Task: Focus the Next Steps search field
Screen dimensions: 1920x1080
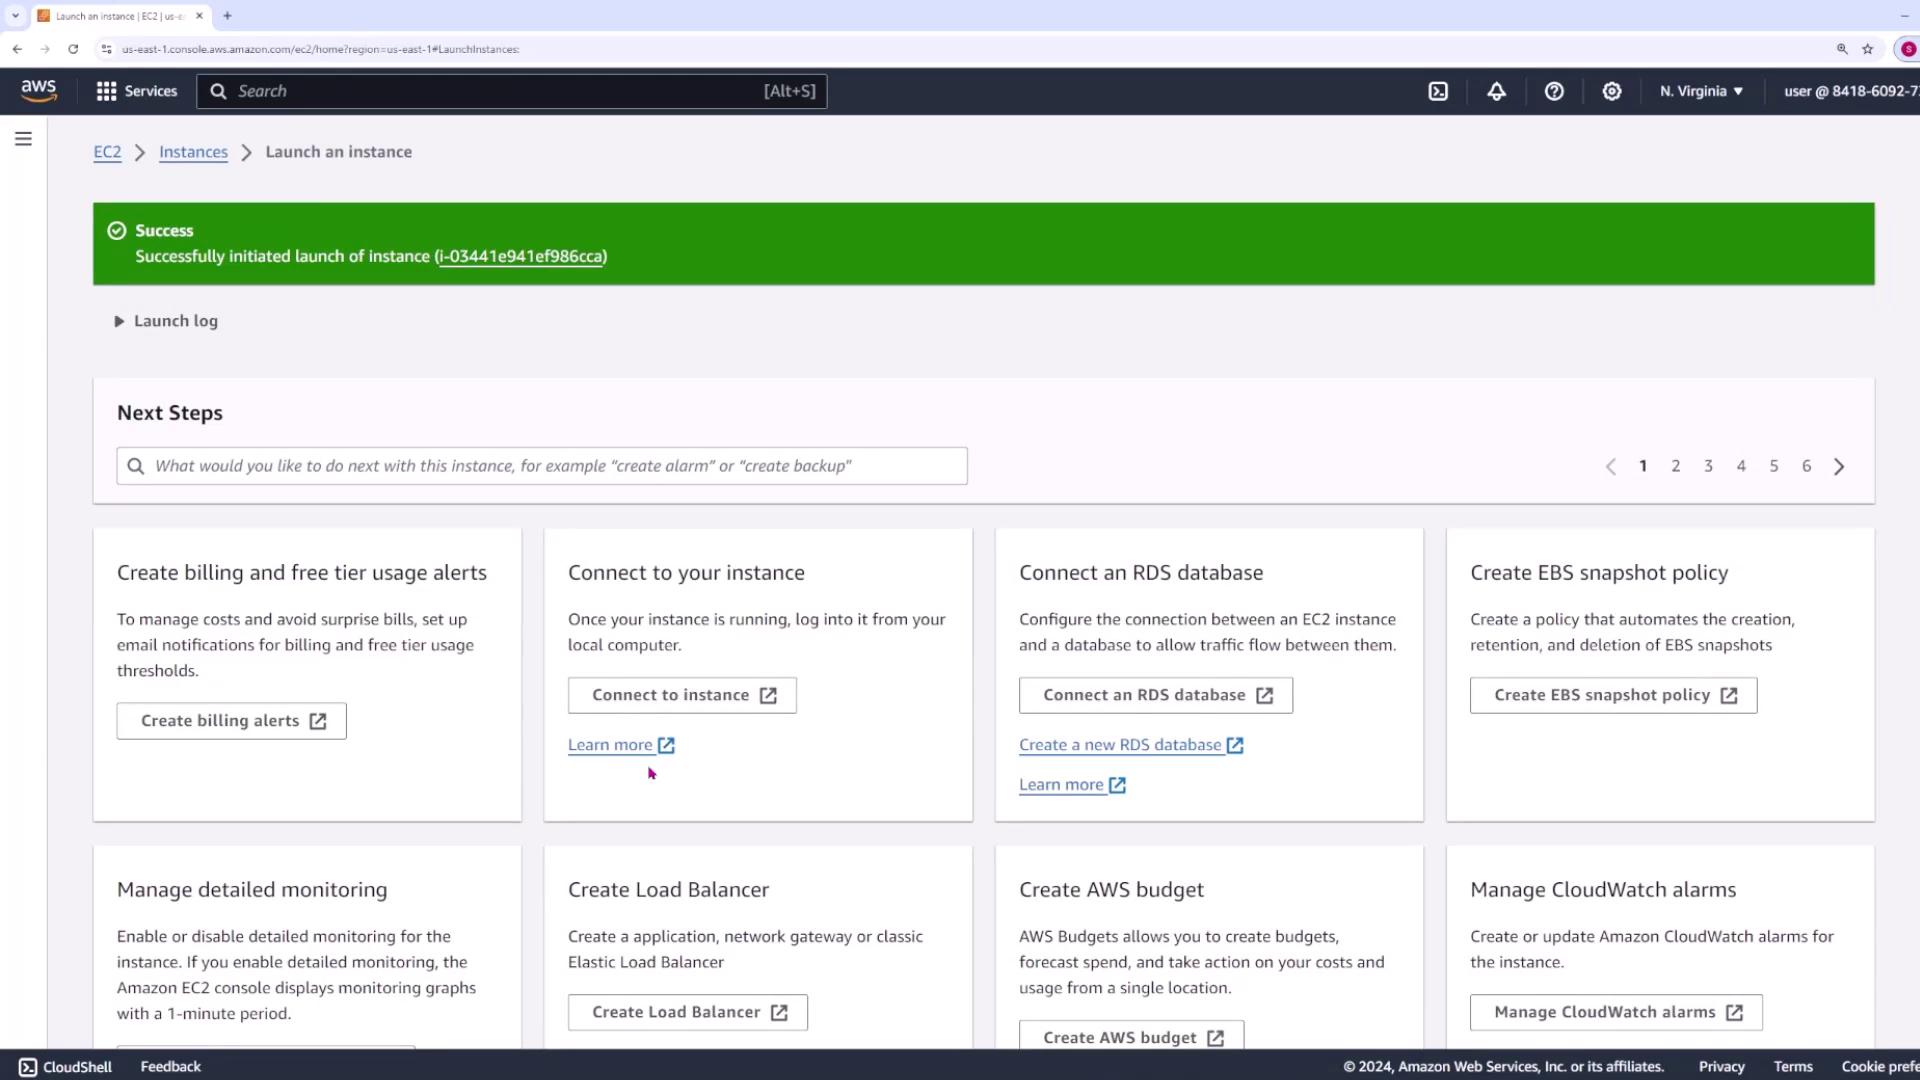Action: [x=541, y=466]
